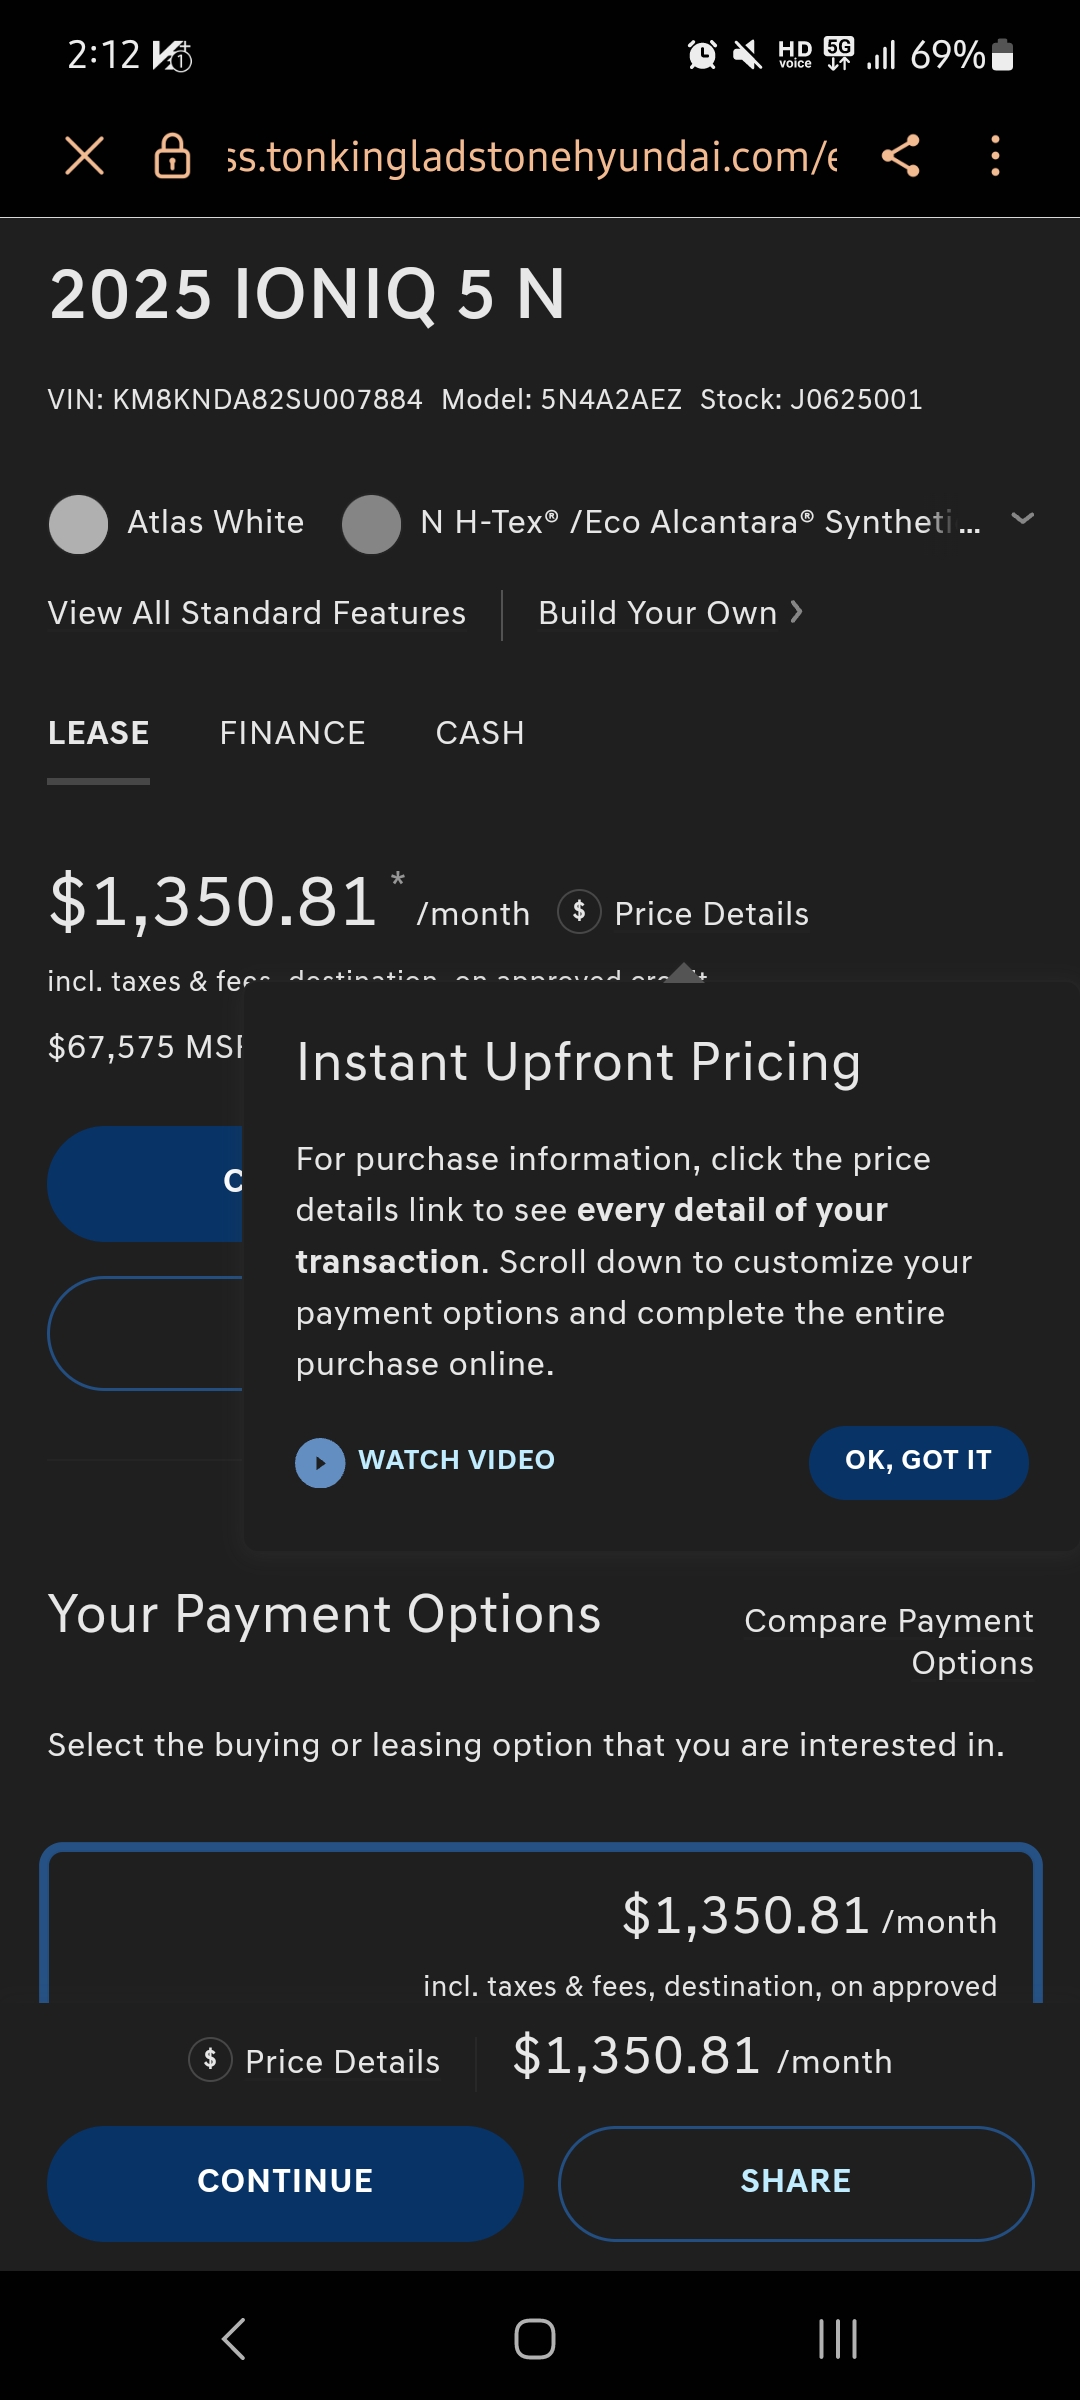The height and width of the screenshot is (2400, 1080).
Task: Open Compare Payment Options link
Action: [x=889, y=1641]
